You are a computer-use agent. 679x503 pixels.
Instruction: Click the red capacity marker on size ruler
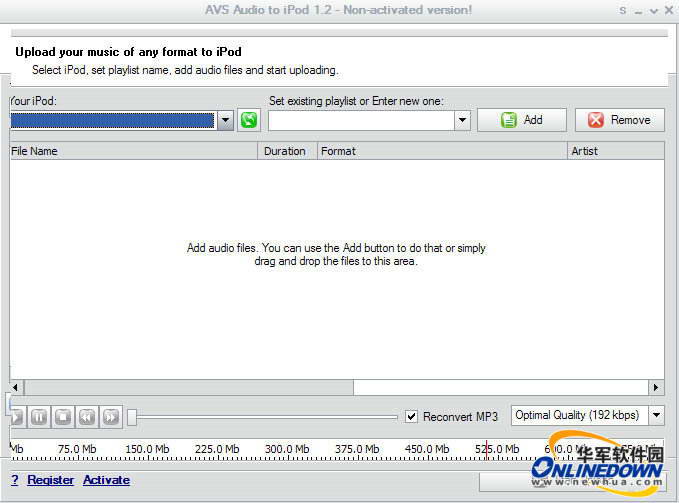[x=487, y=450]
